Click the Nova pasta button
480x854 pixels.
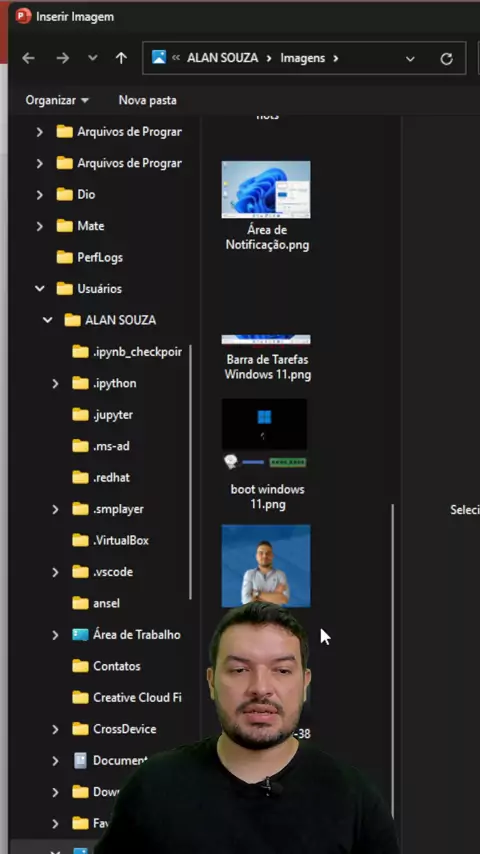[x=148, y=100]
